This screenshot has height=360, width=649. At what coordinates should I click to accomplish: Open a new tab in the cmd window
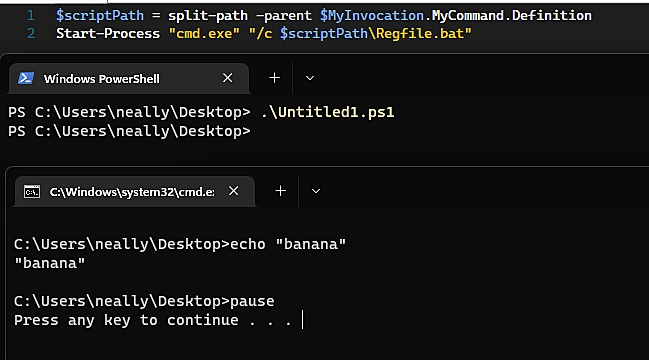tap(281, 191)
